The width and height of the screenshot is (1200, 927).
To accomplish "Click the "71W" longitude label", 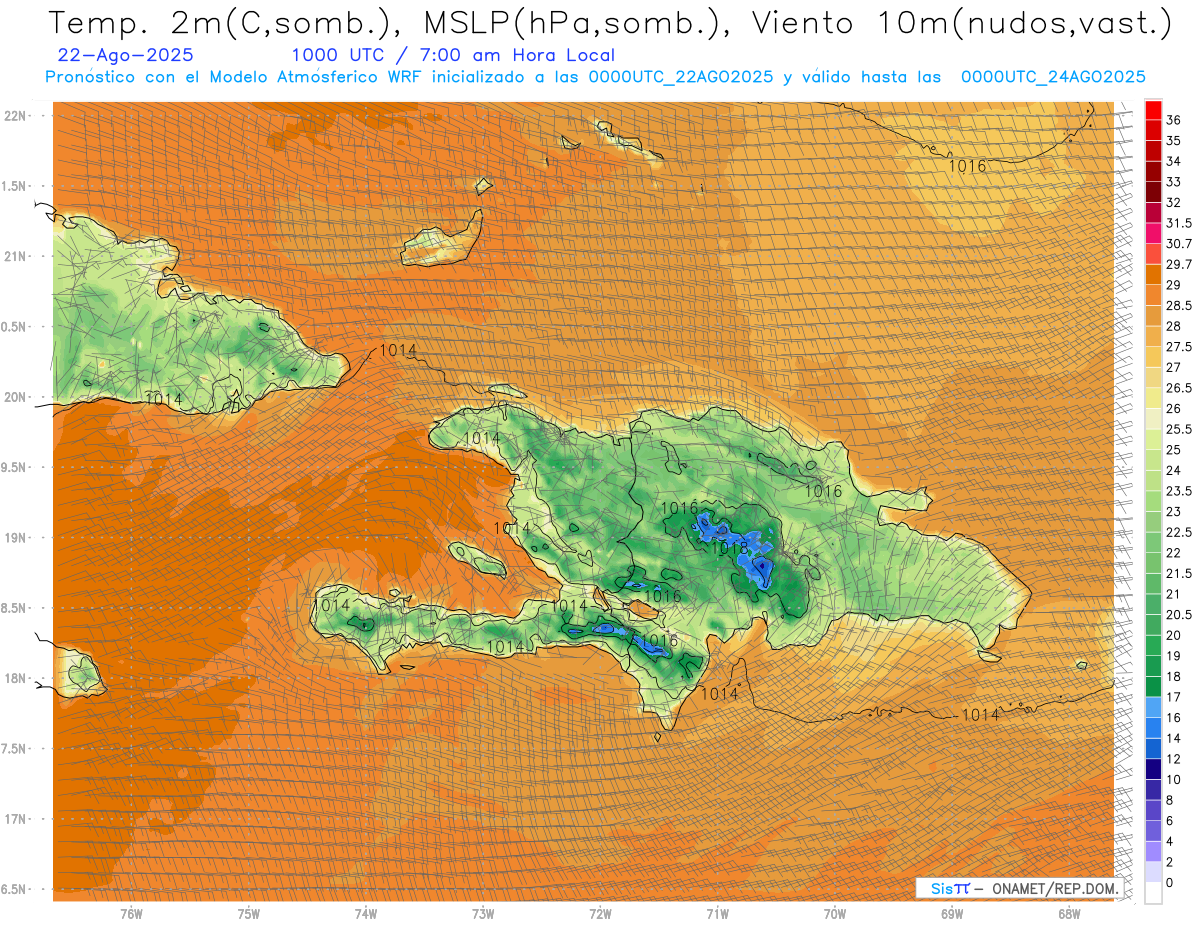I will pos(717,914).
